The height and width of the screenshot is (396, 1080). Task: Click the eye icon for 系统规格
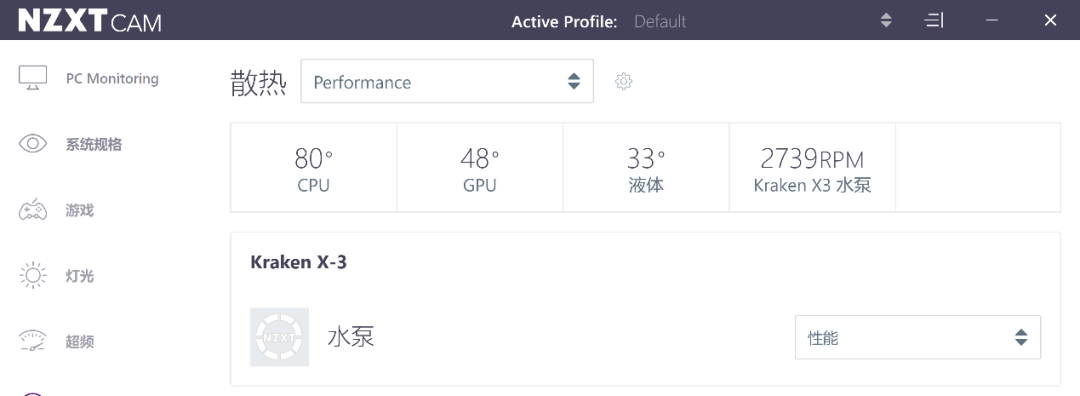32,144
